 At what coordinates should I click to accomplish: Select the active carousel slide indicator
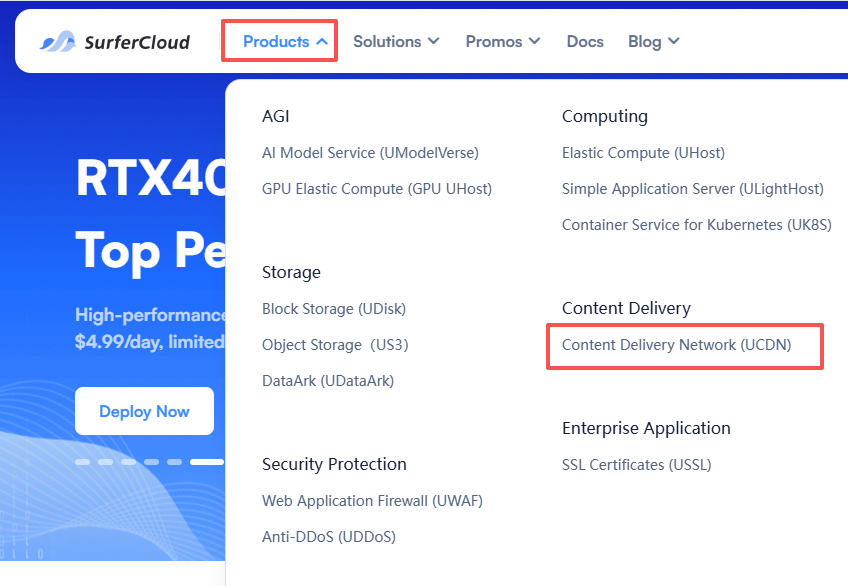point(207,462)
